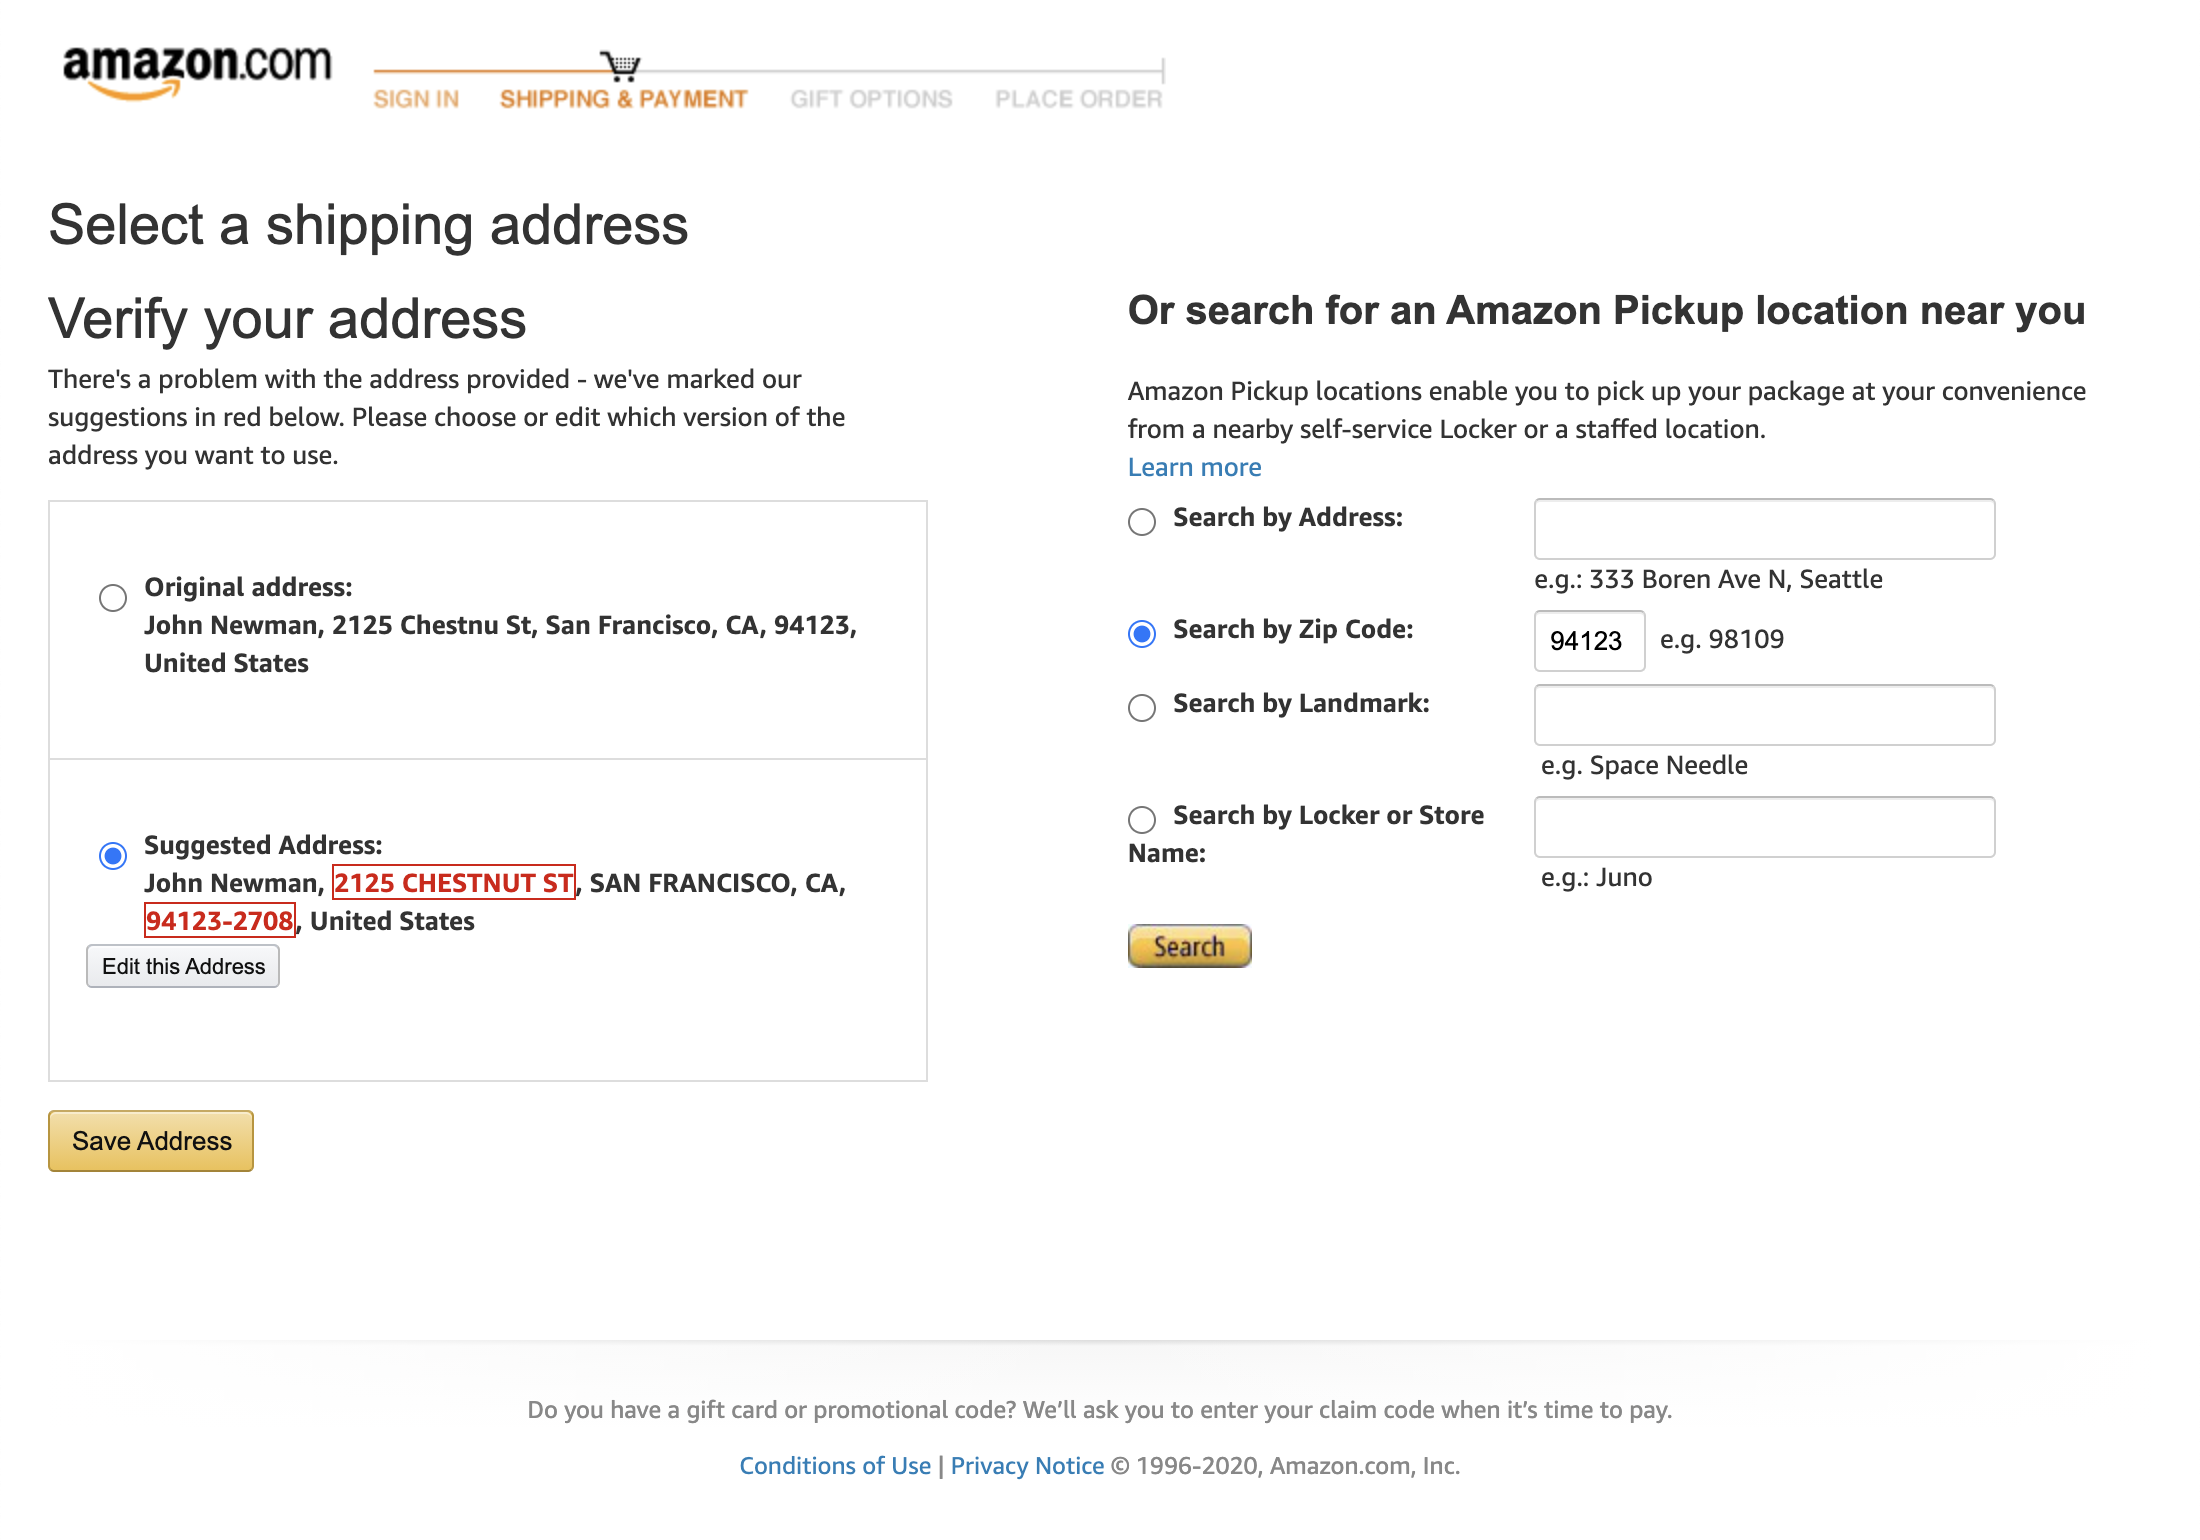2200x1540 pixels.
Task: Select the Original address option
Action: 112,597
